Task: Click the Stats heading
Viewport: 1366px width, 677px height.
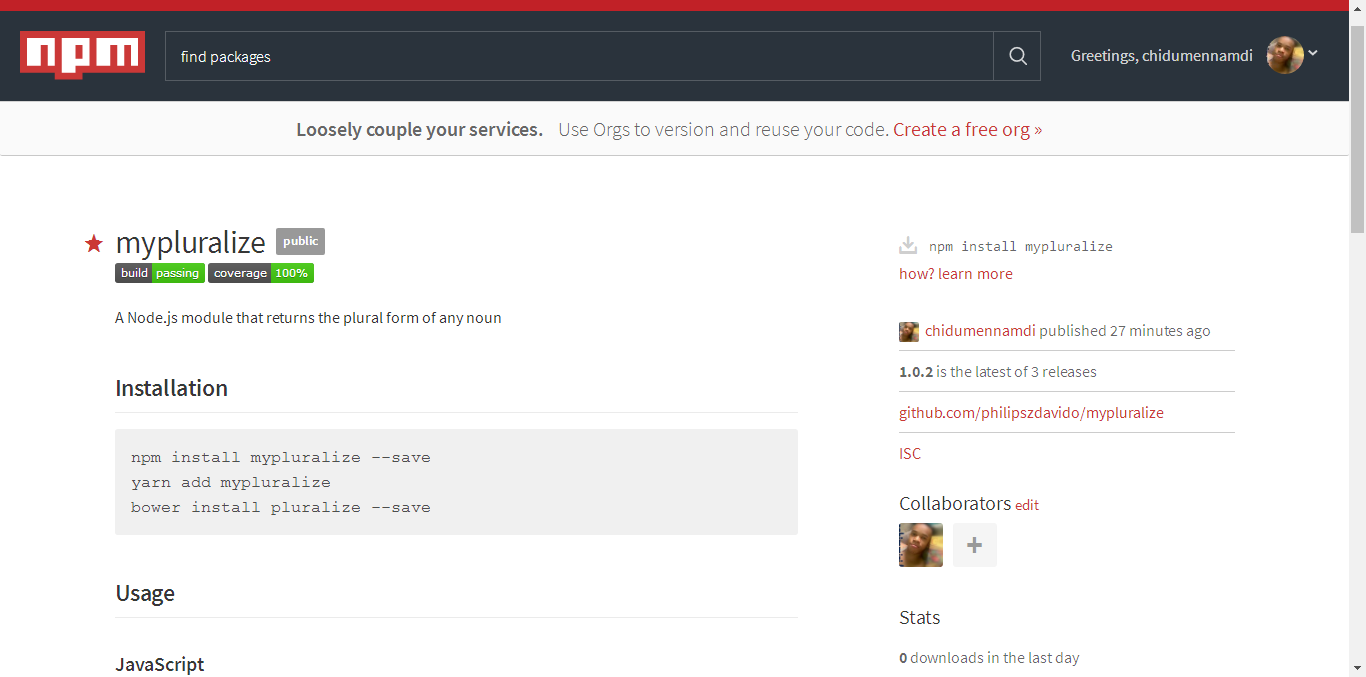Action: [920, 617]
